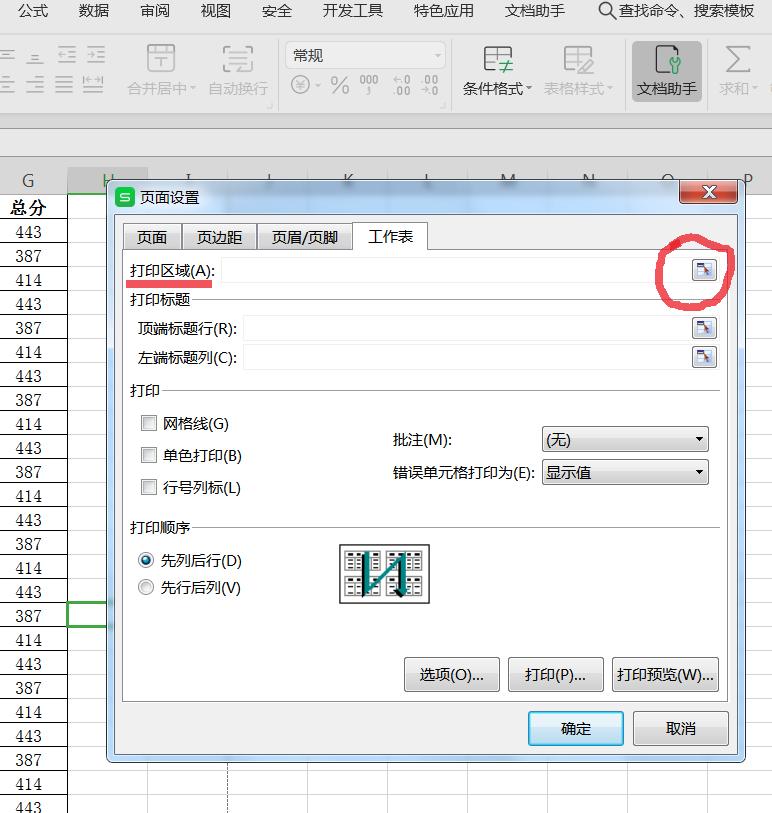This screenshot has height=813, width=772.
Task: Open the 安全 ribbon menu
Action: click(x=277, y=11)
